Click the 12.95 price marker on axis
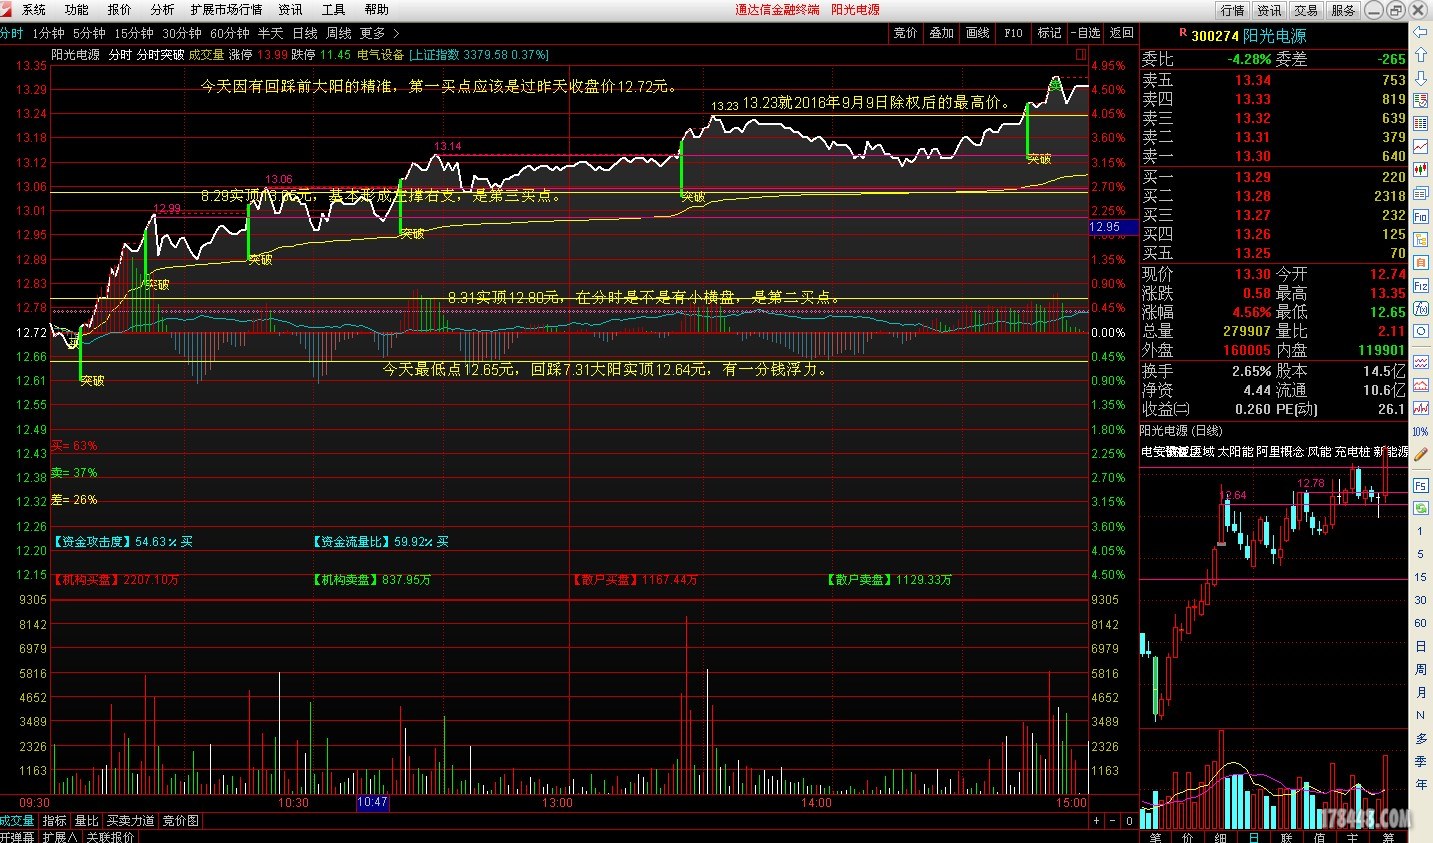1433x843 pixels. [1113, 227]
